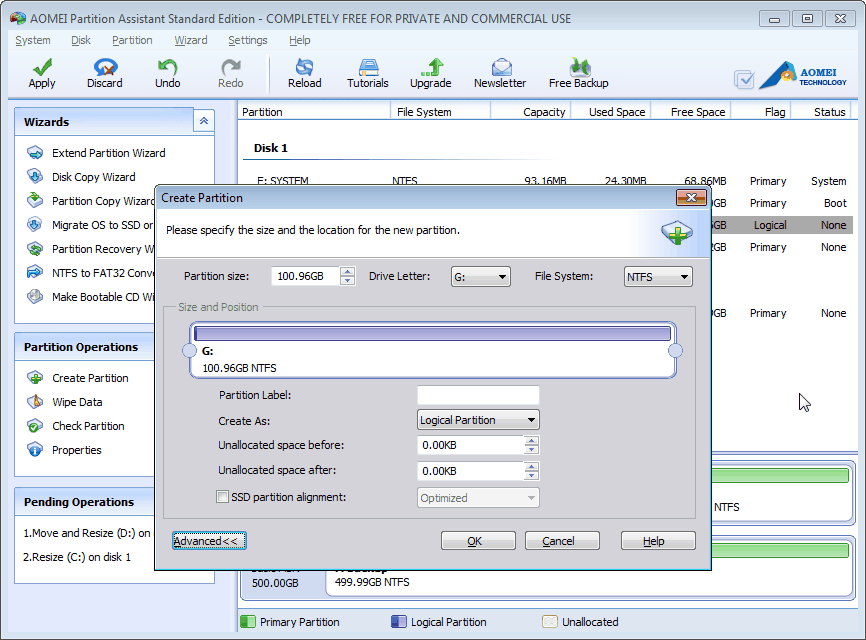Click the Disk 1 heading

(x=271, y=148)
